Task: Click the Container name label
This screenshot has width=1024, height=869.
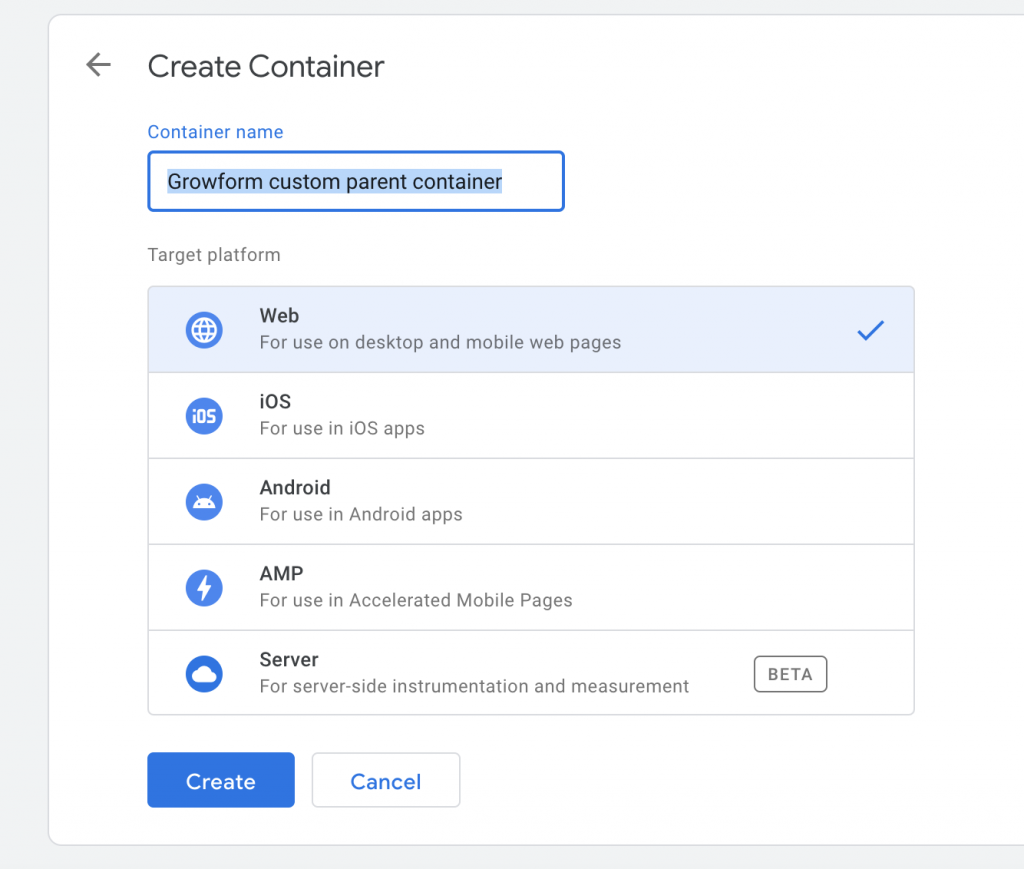Action: pos(216,132)
